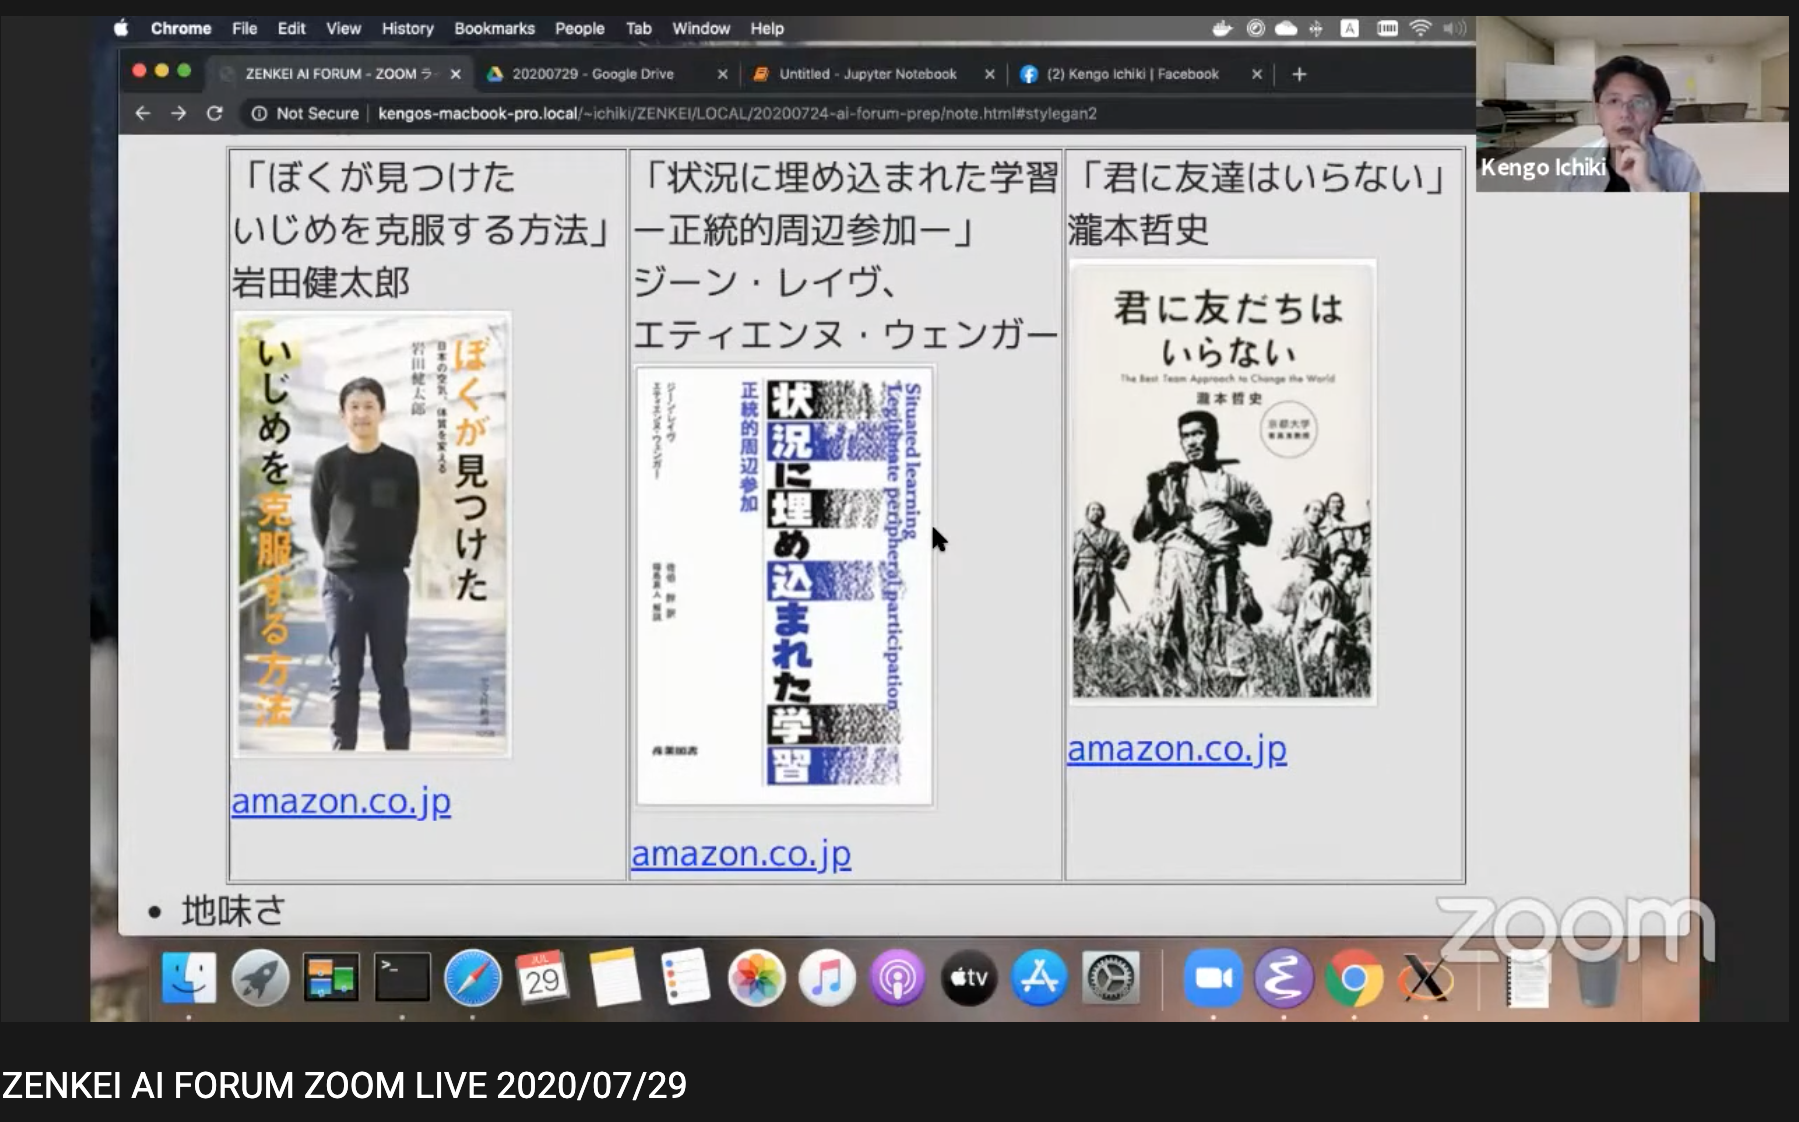This screenshot has height=1122, width=1799.
Task: Go forward to next page
Action: (x=178, y=114)
